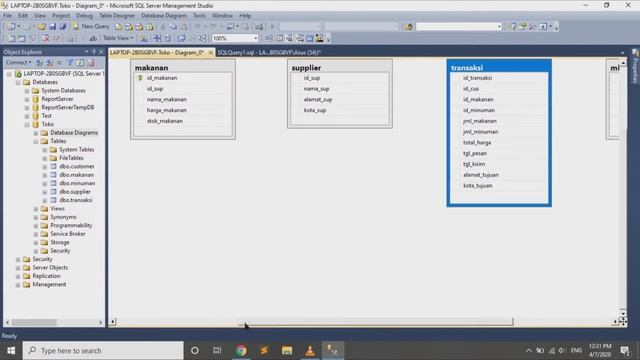Click the Disconnect icon in Object Explorer toolbar

[49, 62]
